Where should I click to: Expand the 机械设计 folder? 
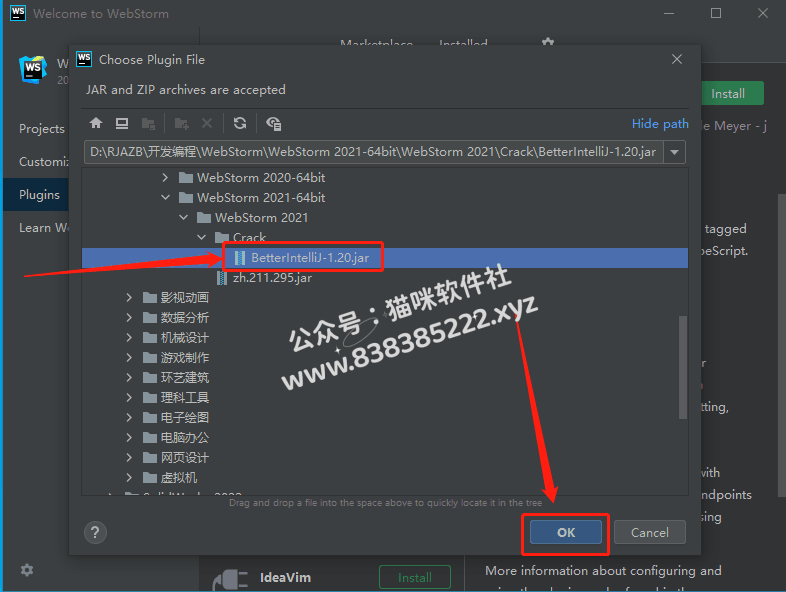tap(129, 338)
